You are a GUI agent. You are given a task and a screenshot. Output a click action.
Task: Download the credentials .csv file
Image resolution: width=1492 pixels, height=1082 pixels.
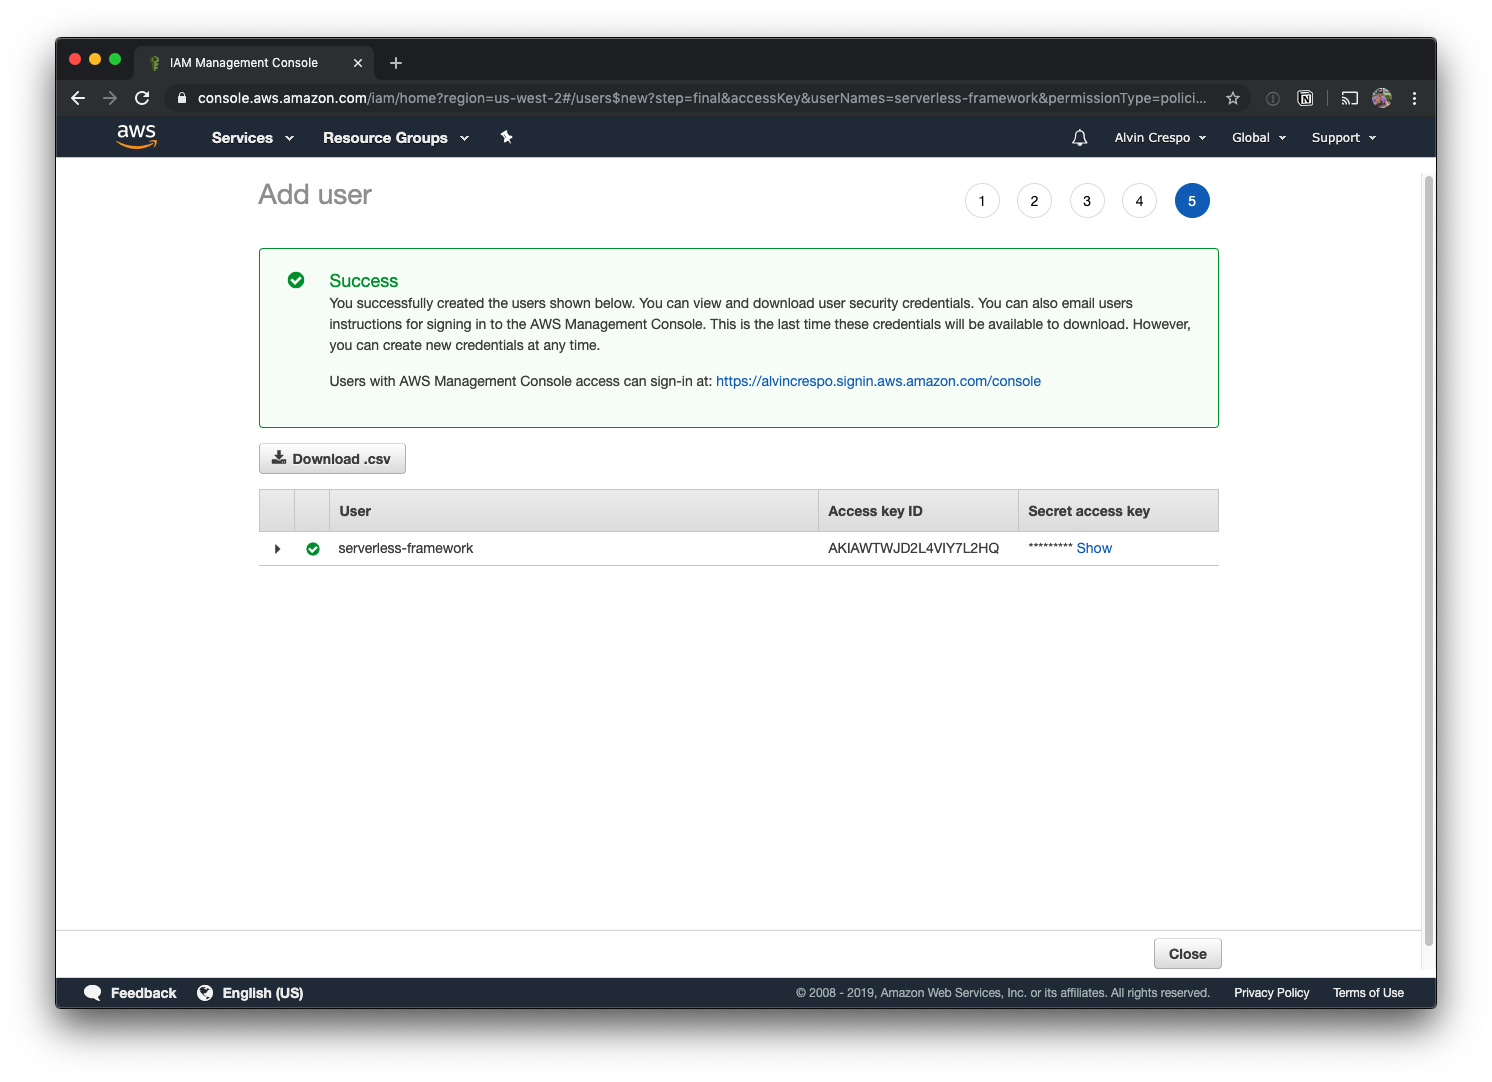pyautogui.click(x=332, y=459)
